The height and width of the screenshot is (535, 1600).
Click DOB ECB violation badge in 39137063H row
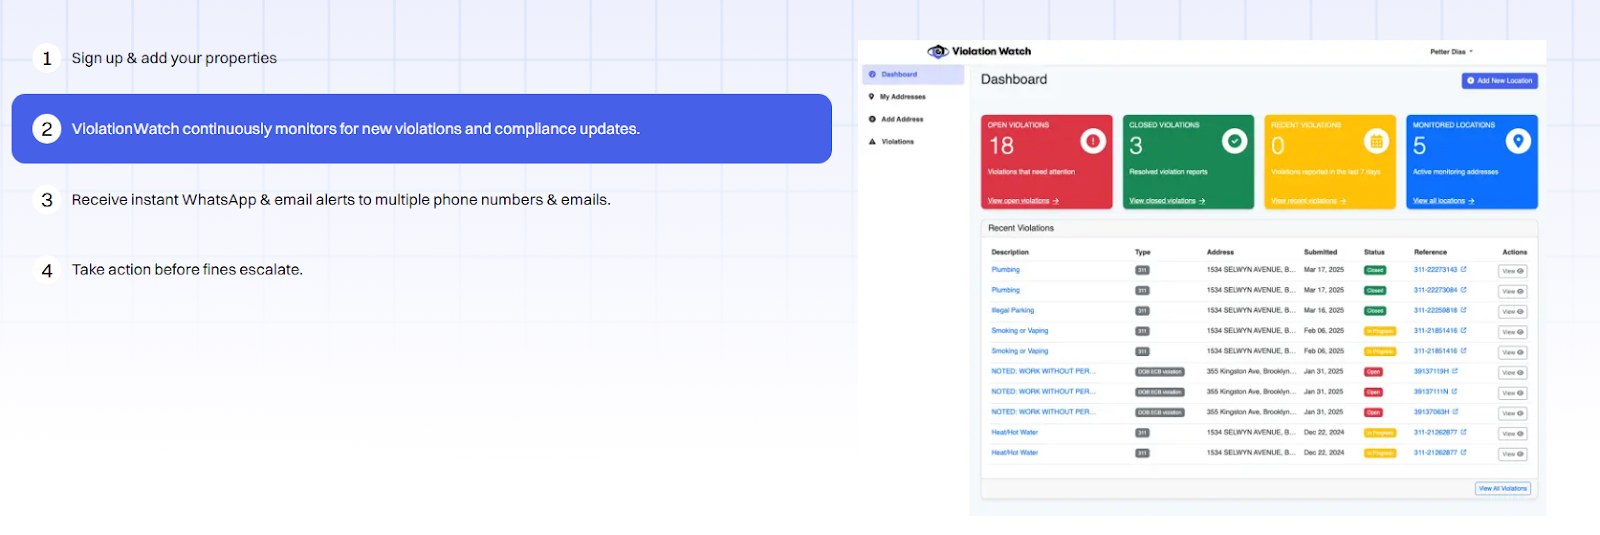[x=1160, y=412]
